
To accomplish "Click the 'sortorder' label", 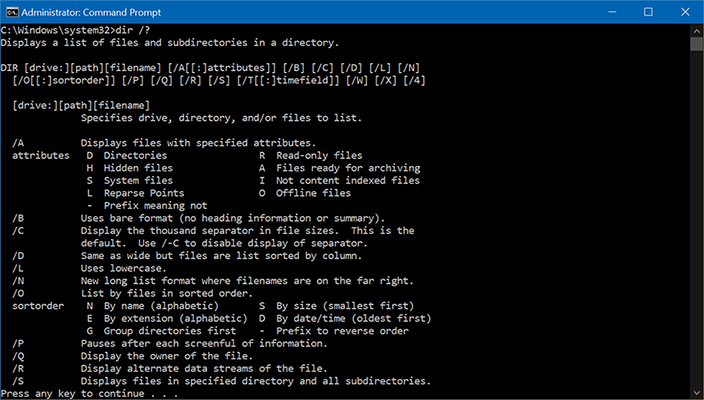I will 37,306.
